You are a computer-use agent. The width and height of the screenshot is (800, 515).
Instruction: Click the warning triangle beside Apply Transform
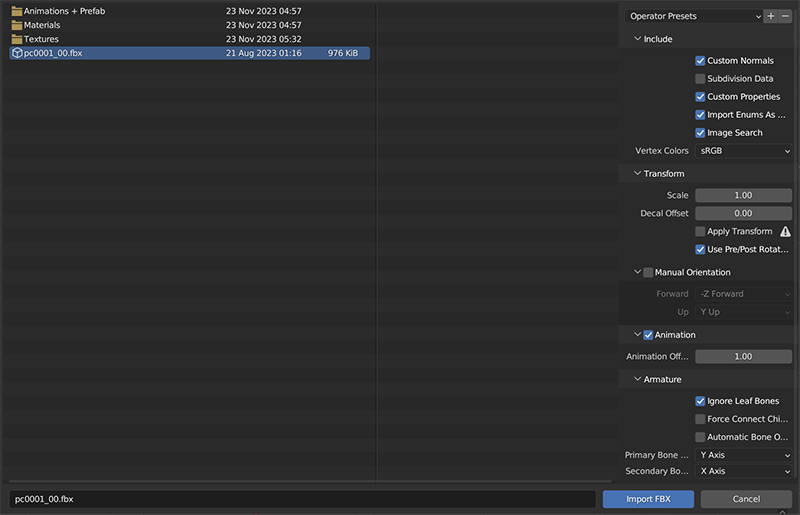785,232
